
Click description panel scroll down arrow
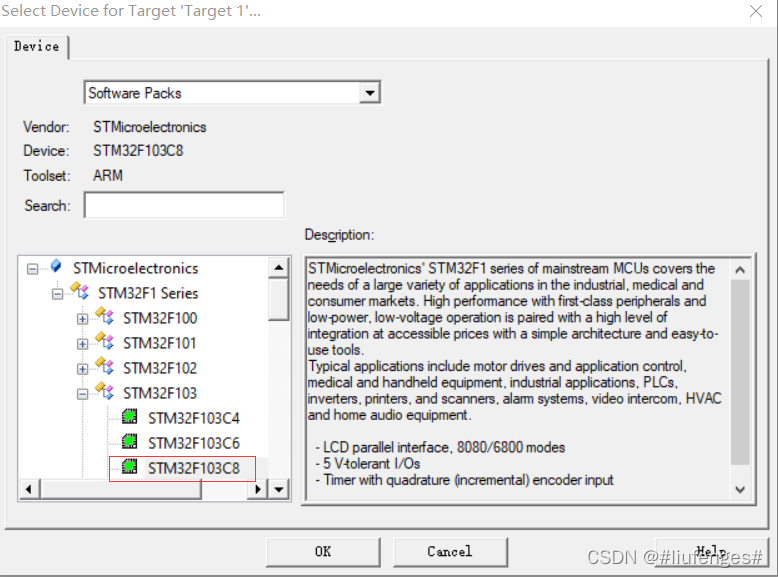[x=740, y=489]
